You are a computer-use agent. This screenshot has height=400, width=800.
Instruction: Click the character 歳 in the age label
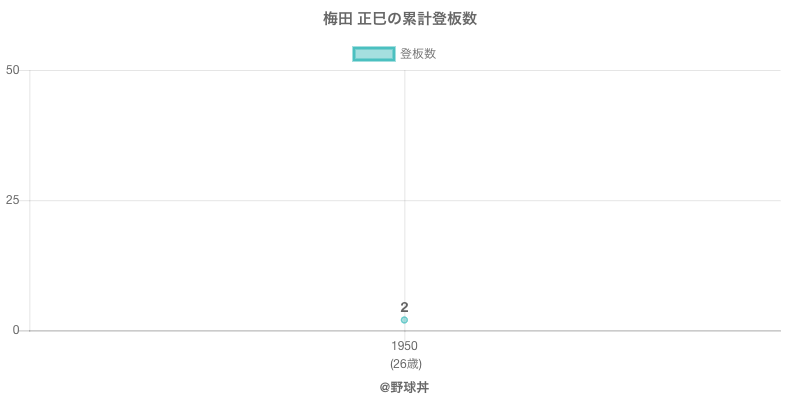coord(413,363)
